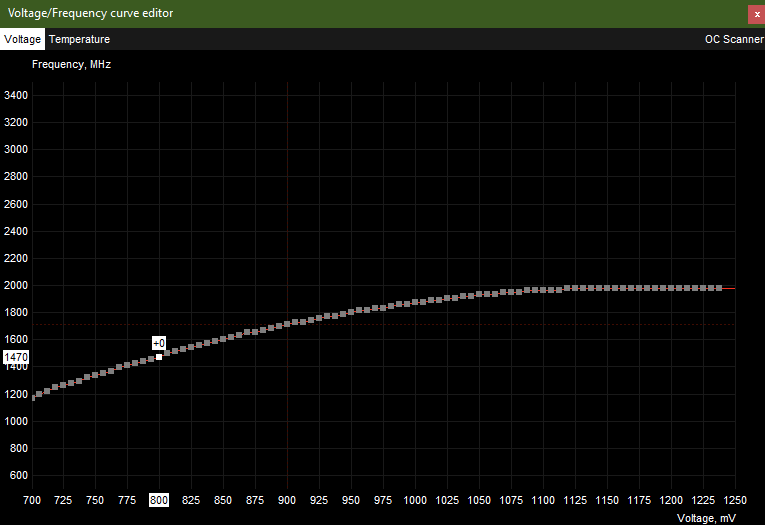The image size is (765, 525).
Task: Click the curve point at 950 mV
Action: tap(351, 312)
